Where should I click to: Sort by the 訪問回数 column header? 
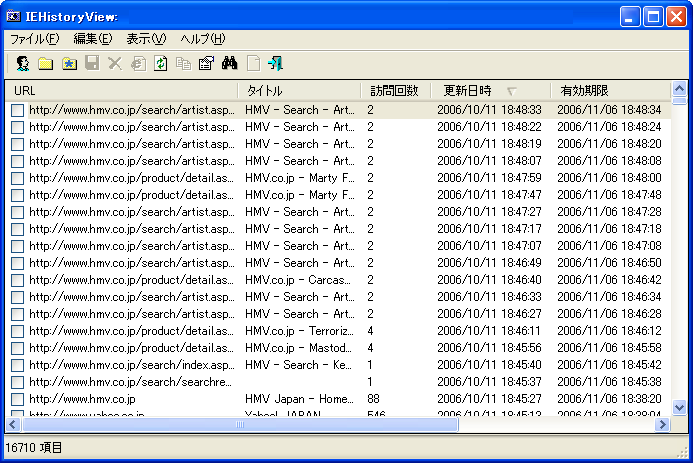point(396,91)
